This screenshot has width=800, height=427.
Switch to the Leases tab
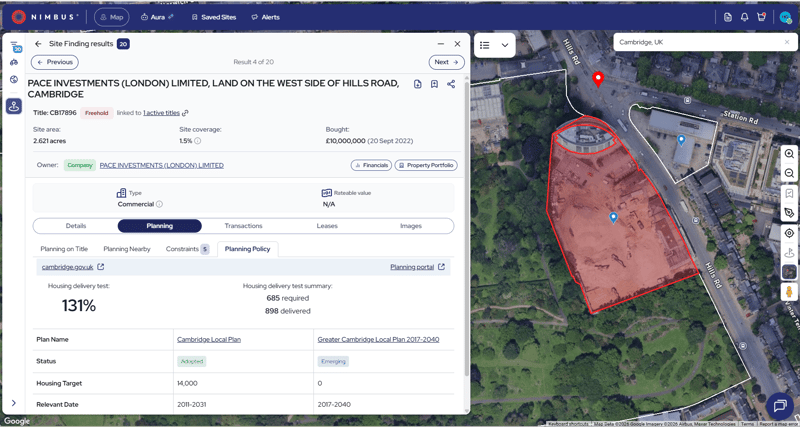[x=327, y=226]
